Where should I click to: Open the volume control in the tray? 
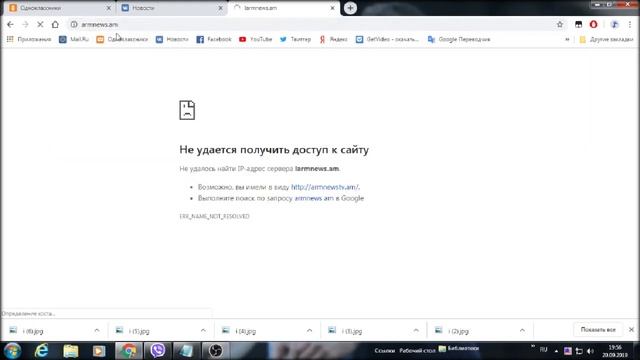pyautogui.click(x=590, y=351)
